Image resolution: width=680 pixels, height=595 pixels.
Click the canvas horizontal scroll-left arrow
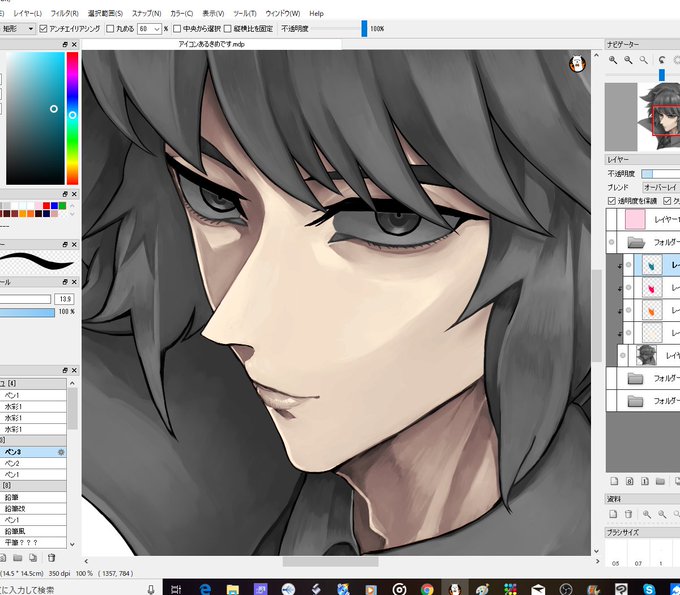86,561
